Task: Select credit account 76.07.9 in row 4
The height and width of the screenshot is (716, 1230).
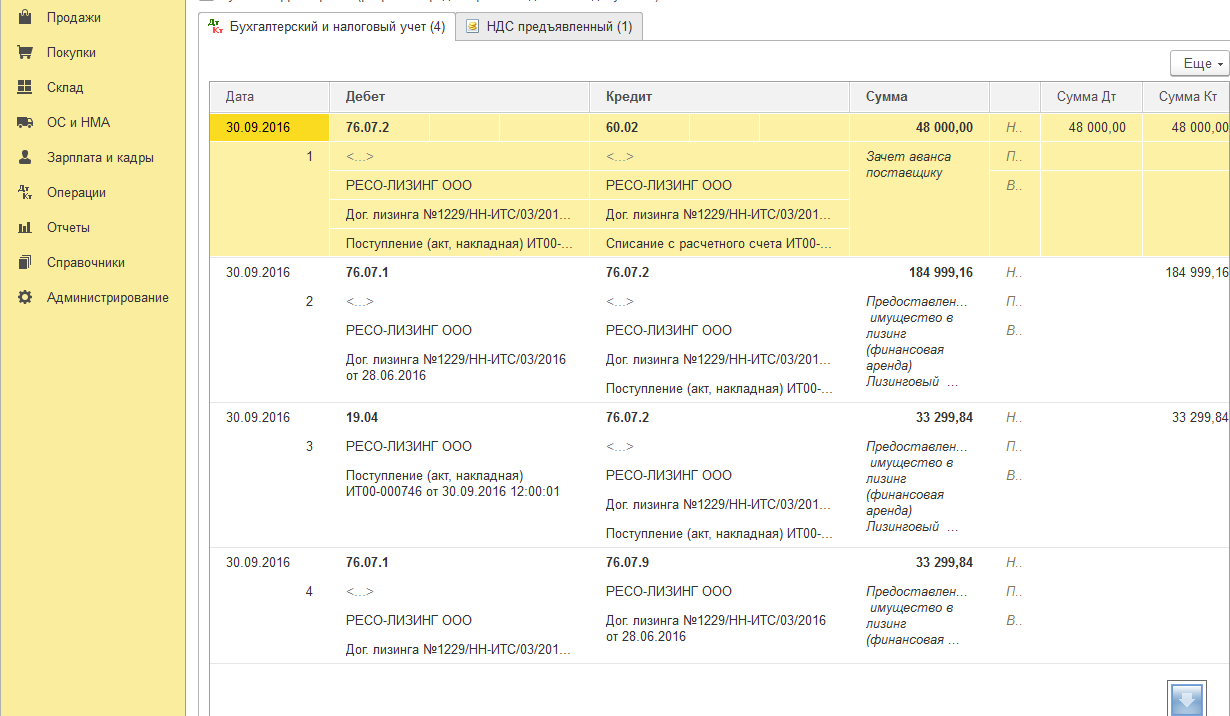Action: [628, 562]
